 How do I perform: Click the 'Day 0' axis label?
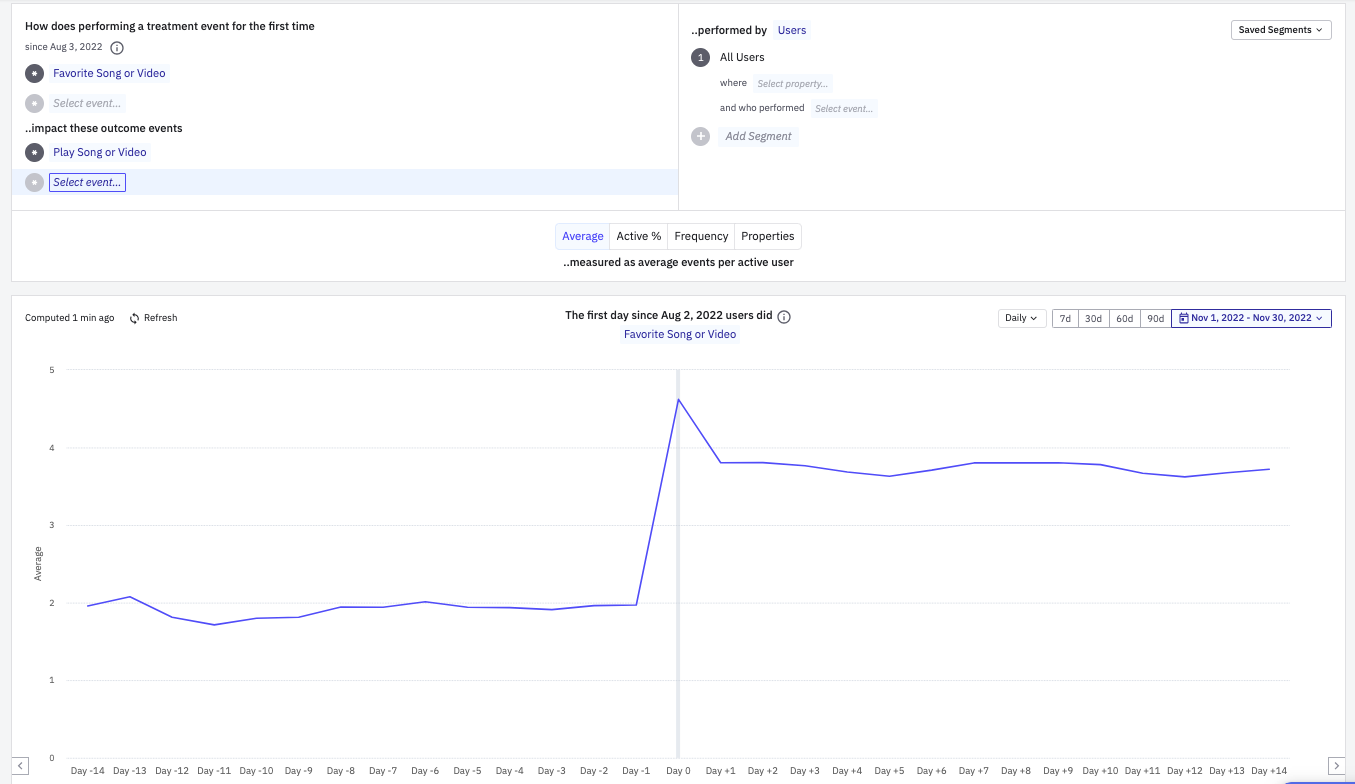[678, 771]
